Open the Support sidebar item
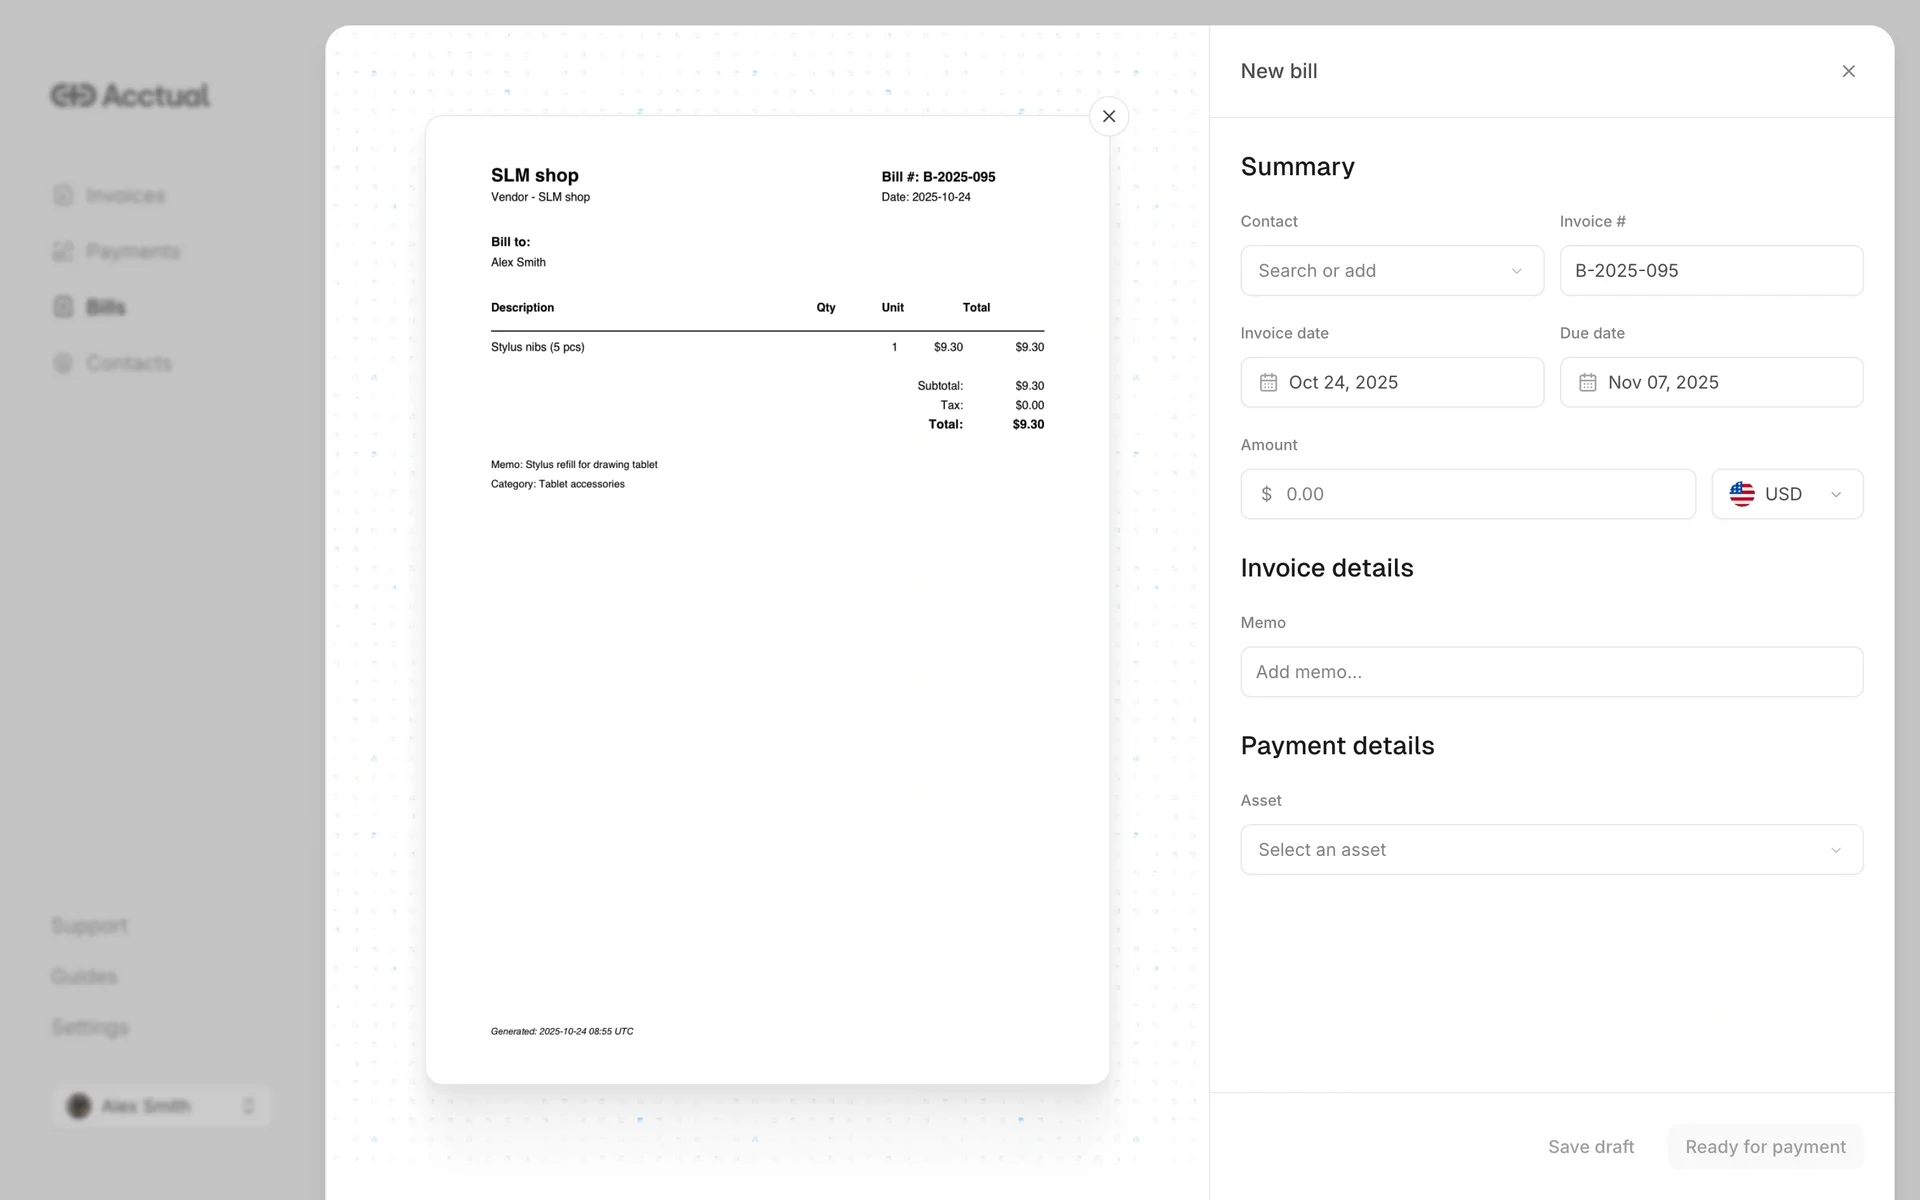Screen dimensions: 1920x1200 pos(90,925)
